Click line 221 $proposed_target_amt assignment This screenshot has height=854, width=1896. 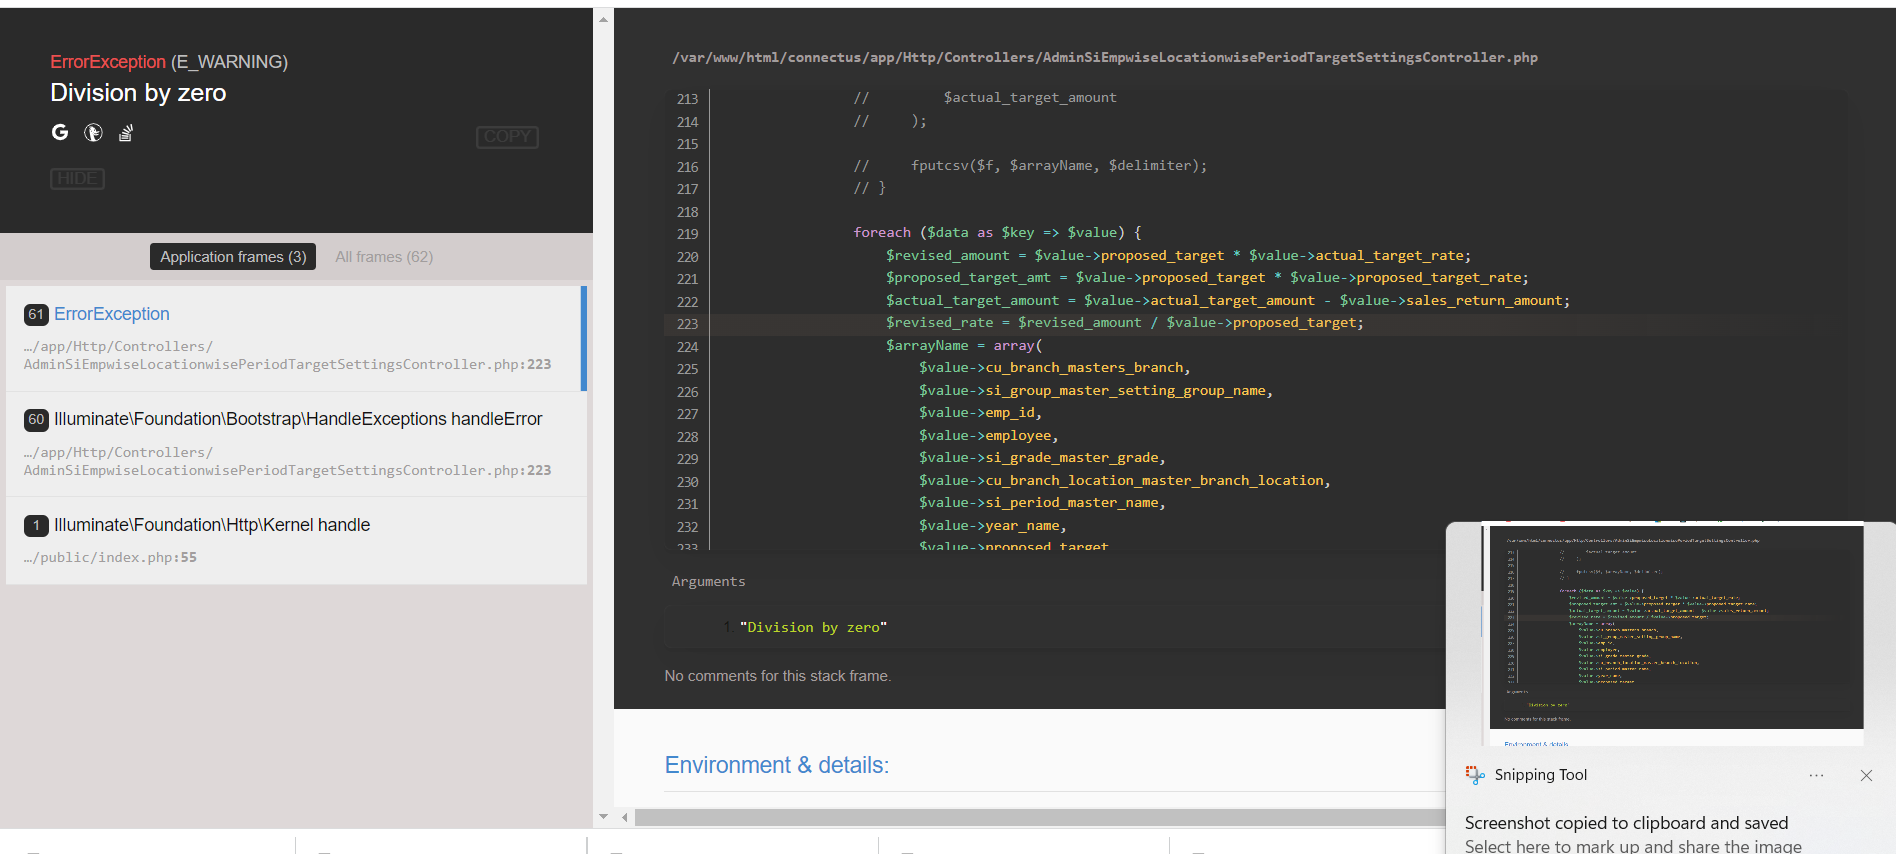point(1207,278)
